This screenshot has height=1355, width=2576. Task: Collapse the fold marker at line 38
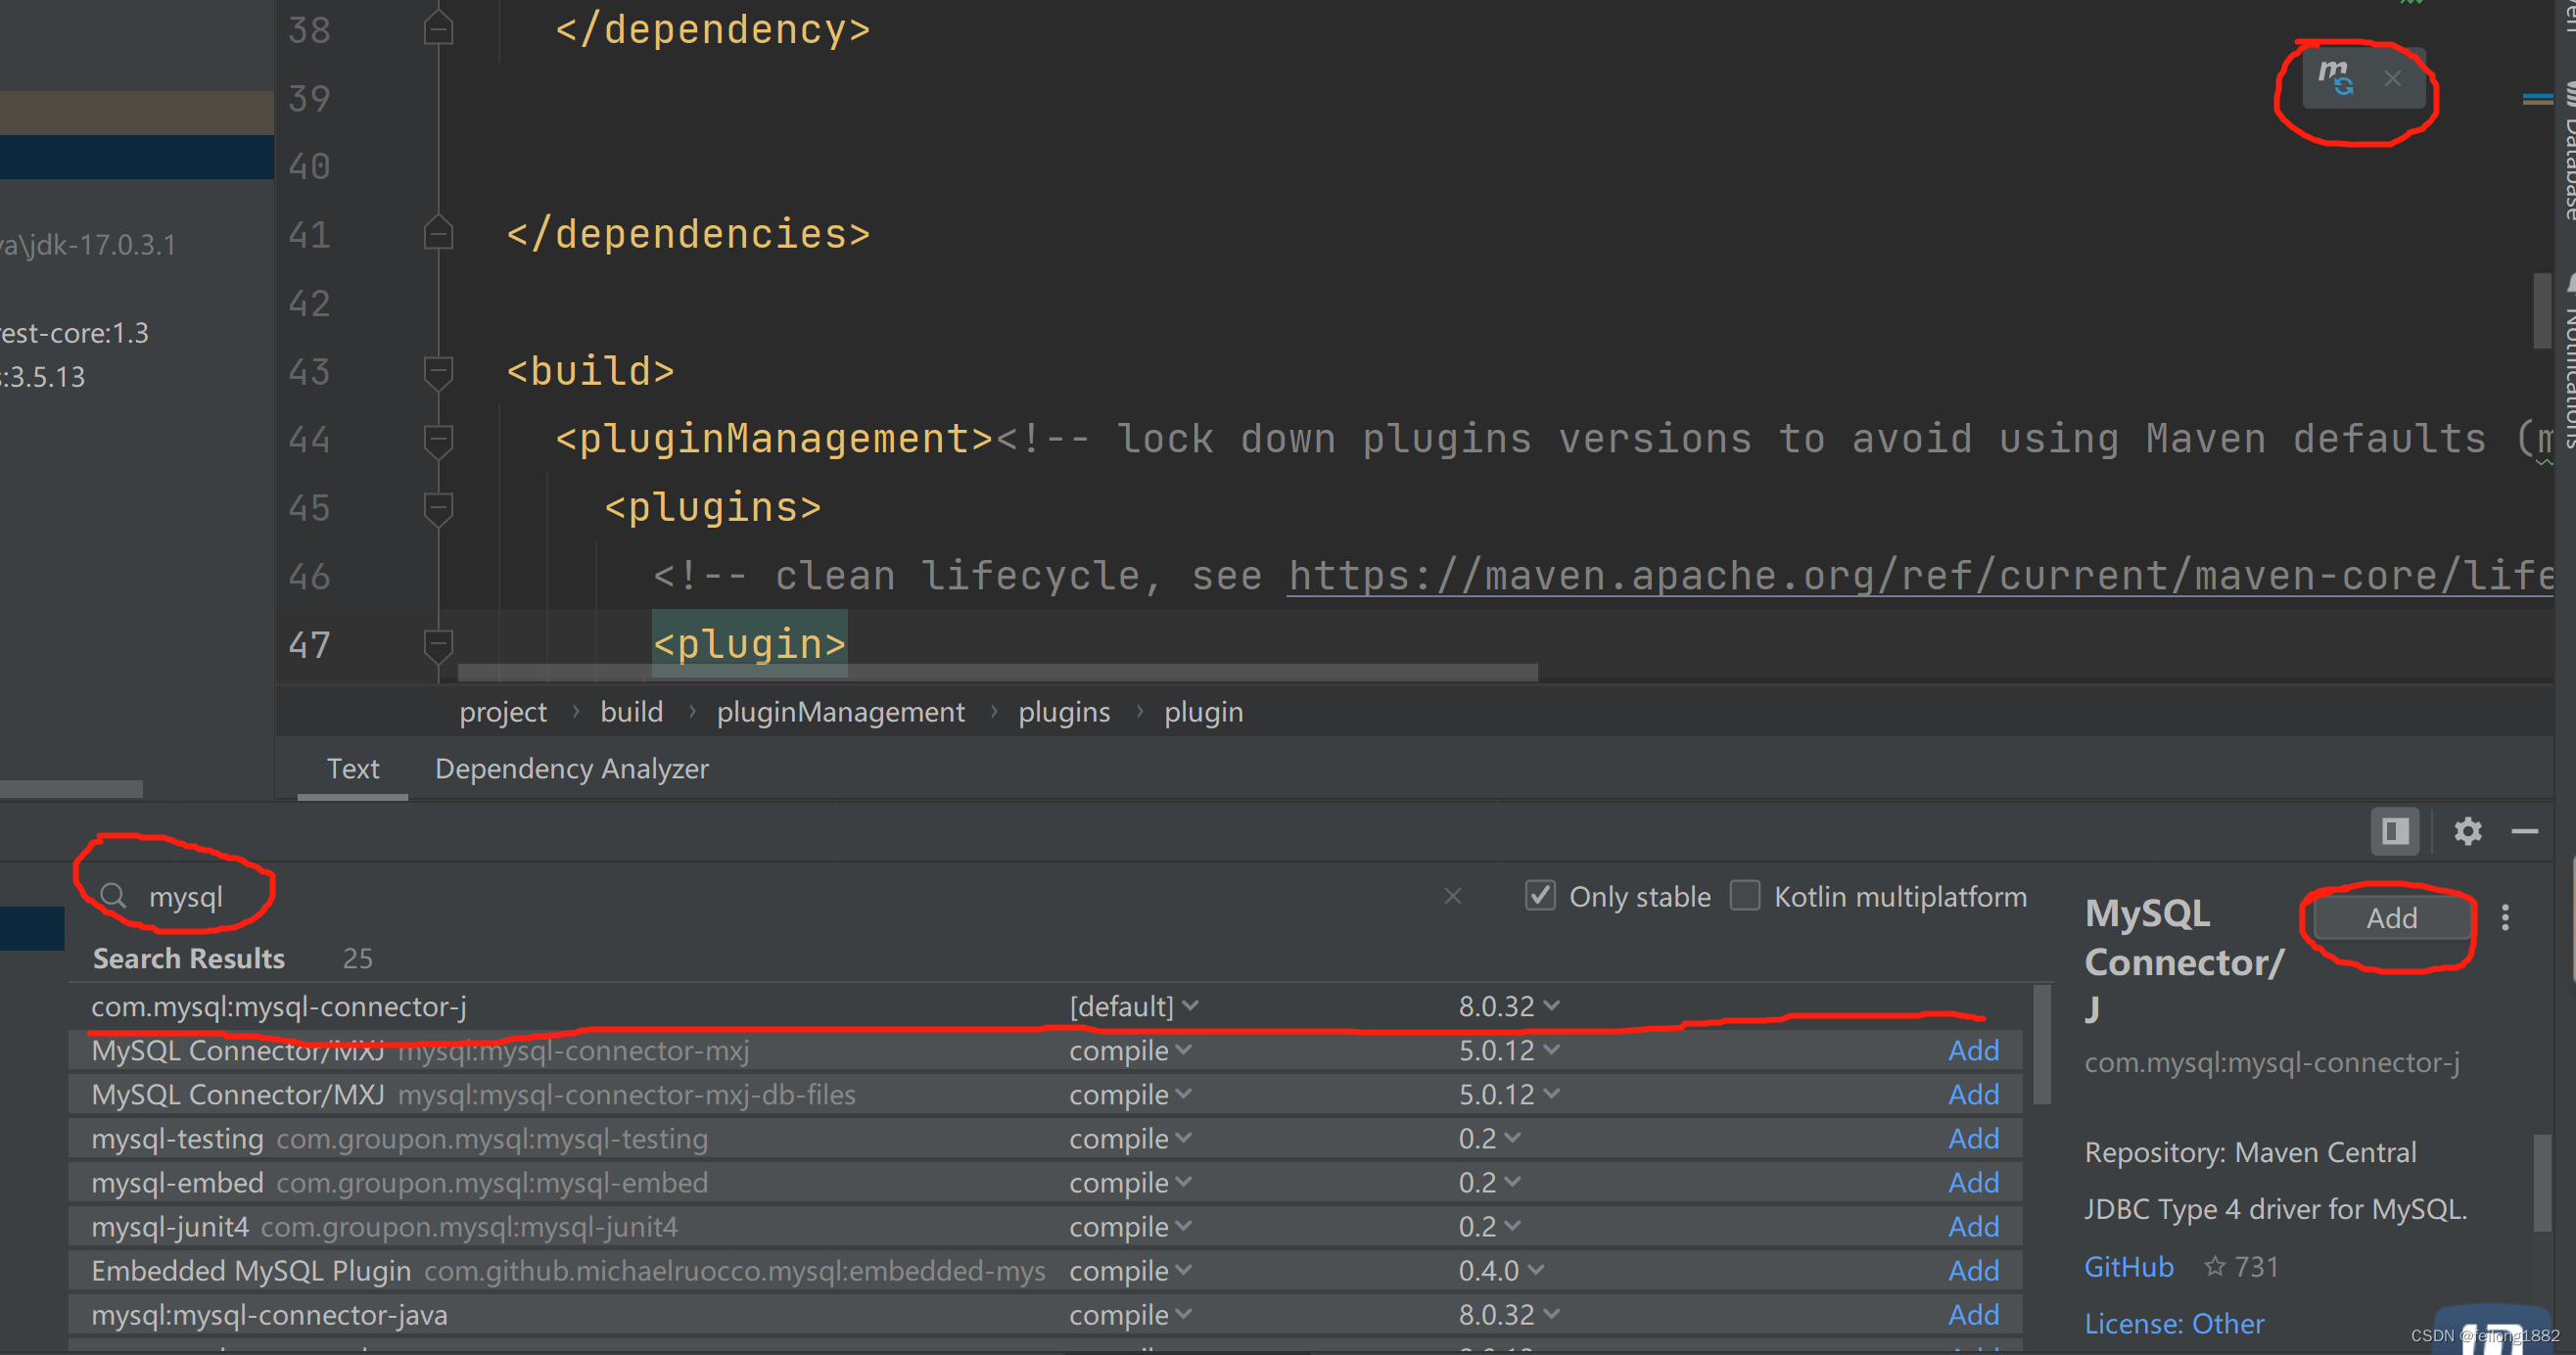pyautogui.click(x=438, y=29)
